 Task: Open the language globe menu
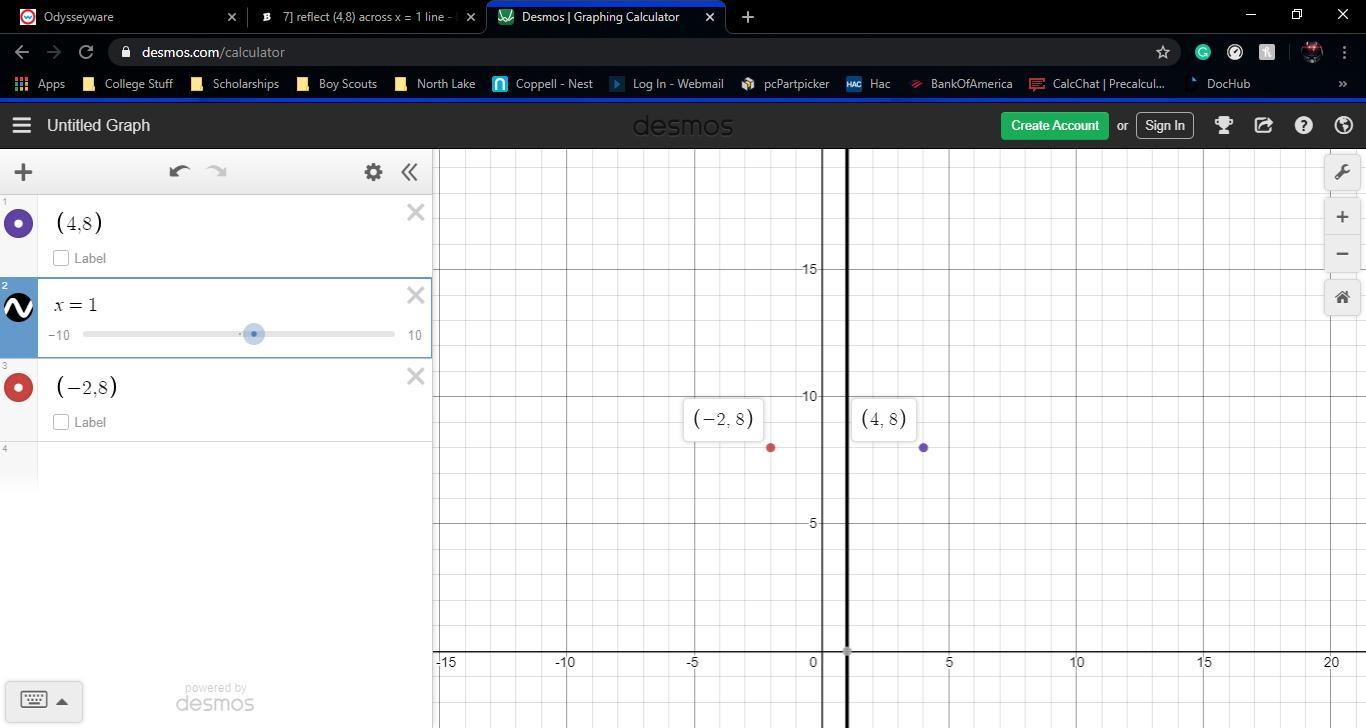tap(1343, 125)
